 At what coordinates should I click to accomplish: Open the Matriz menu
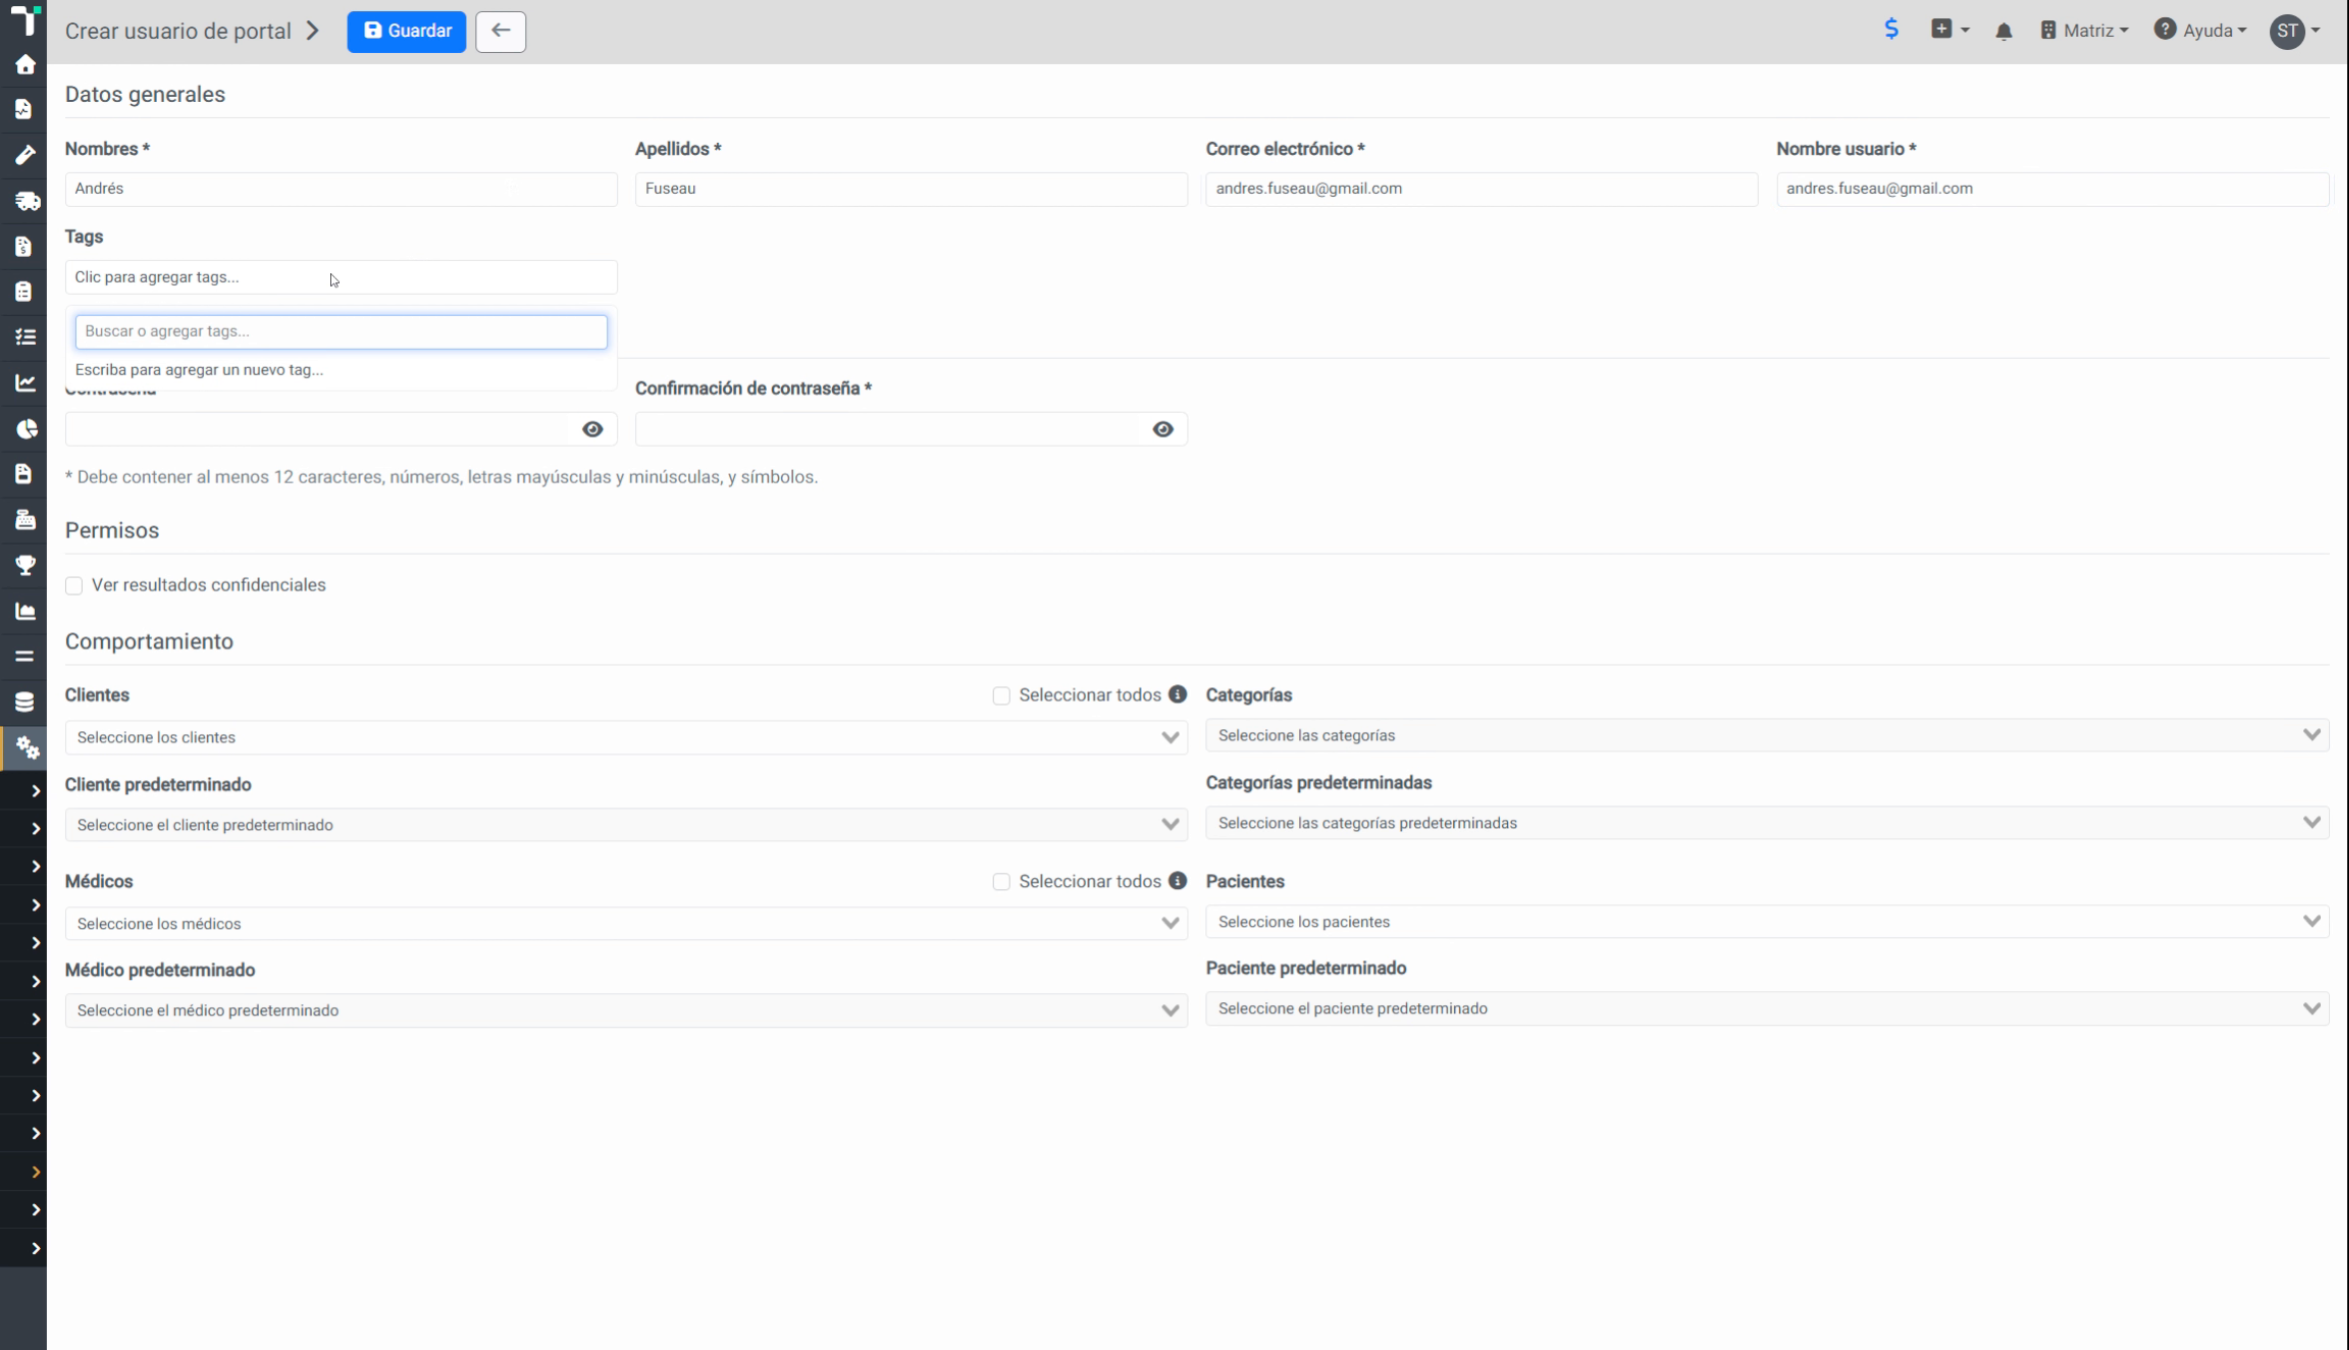tap(2084, 30)
